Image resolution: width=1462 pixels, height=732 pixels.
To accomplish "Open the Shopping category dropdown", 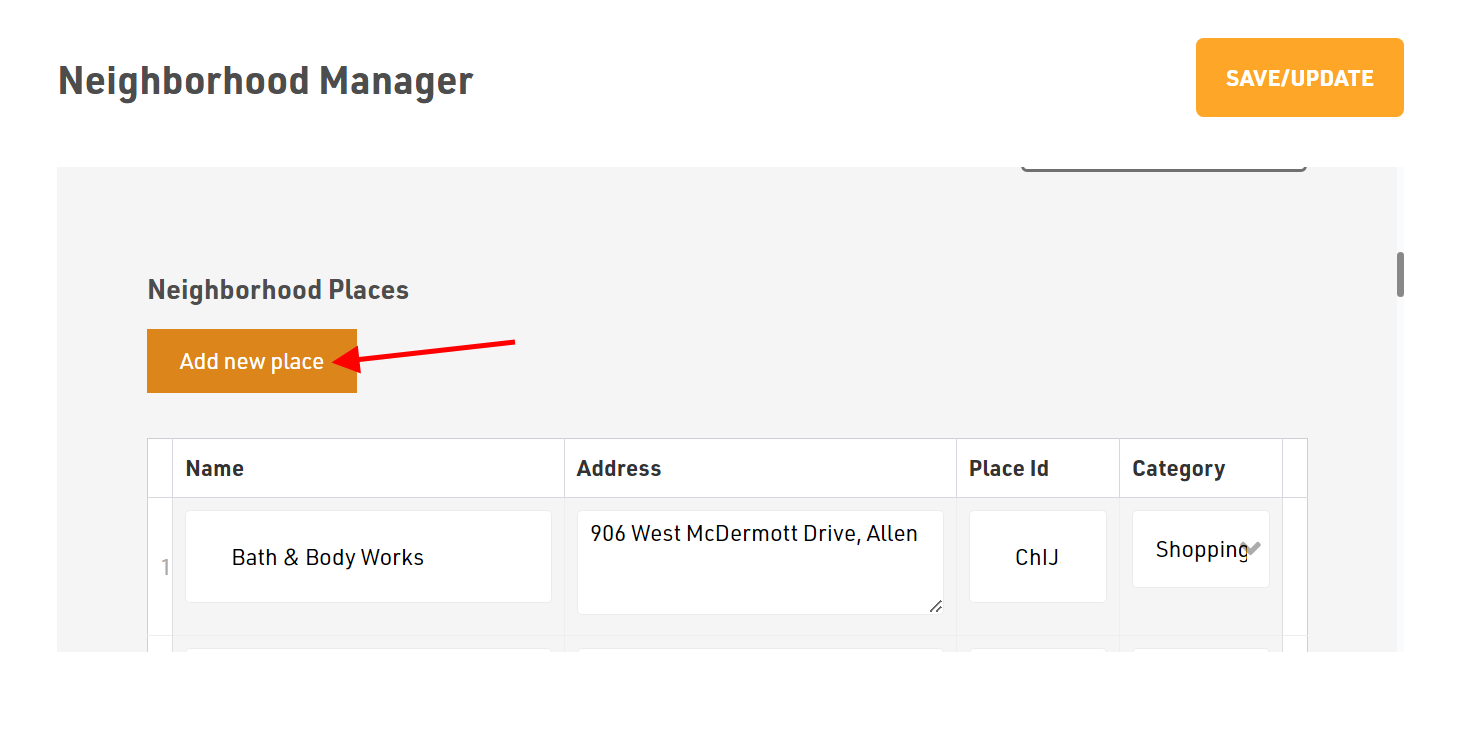I will [x=1201, y=549].
